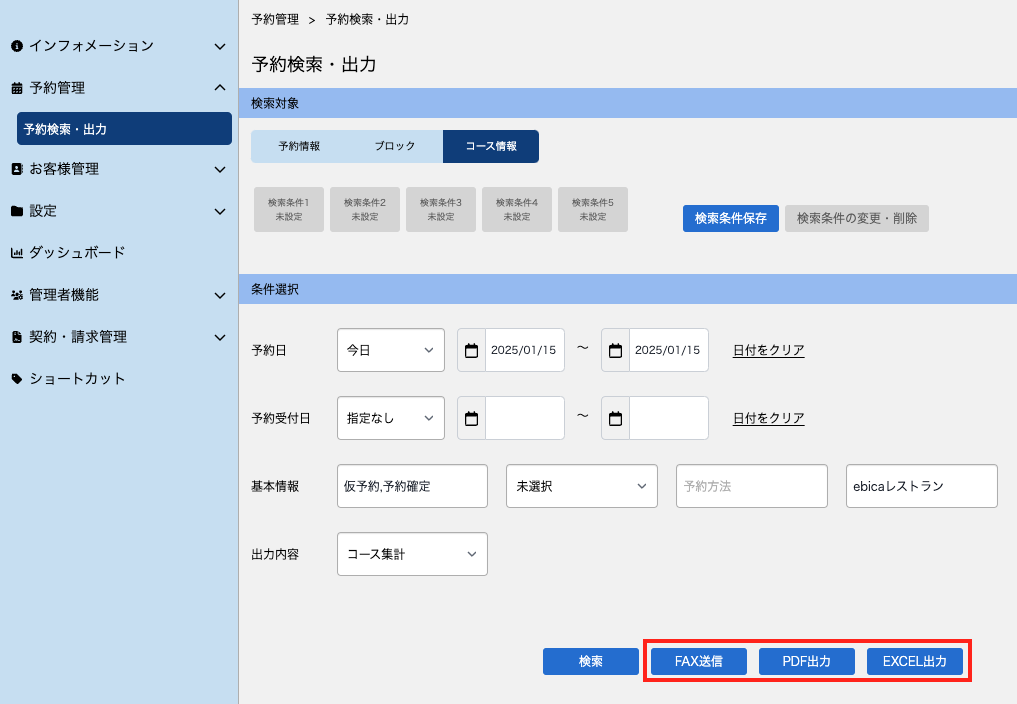
Task: Click 日付をクリア link for 予約日
Action: [769, 350]
